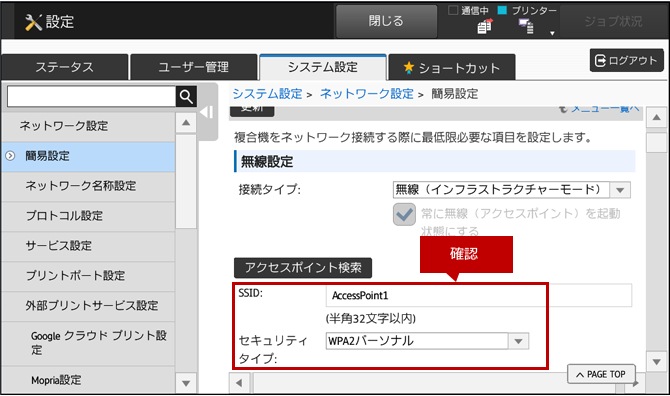The image size is (670, 396).
Task: Click the ジョブ状況 button
Action: (x=614, y=21)
